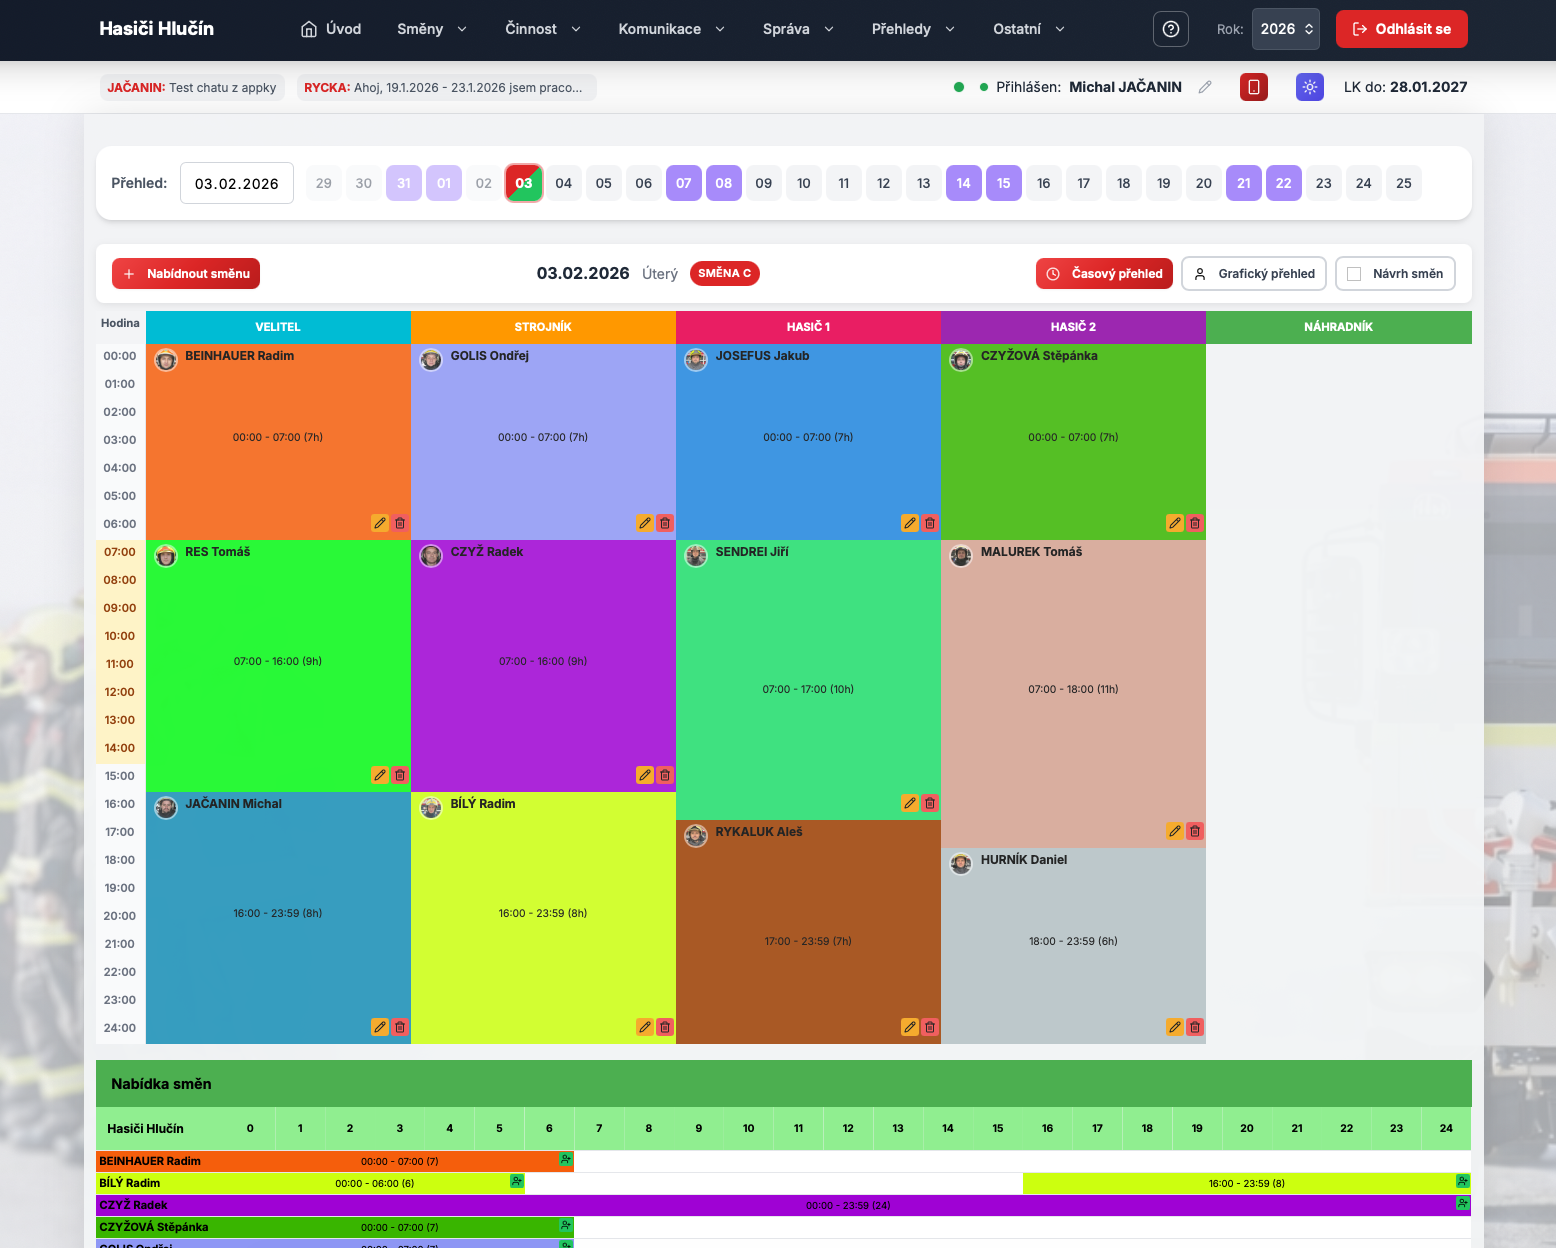The height and width of the screenshot is (1248, 1556).
Task: Switch to Grafický přehled view
Action: point(1254,274)
